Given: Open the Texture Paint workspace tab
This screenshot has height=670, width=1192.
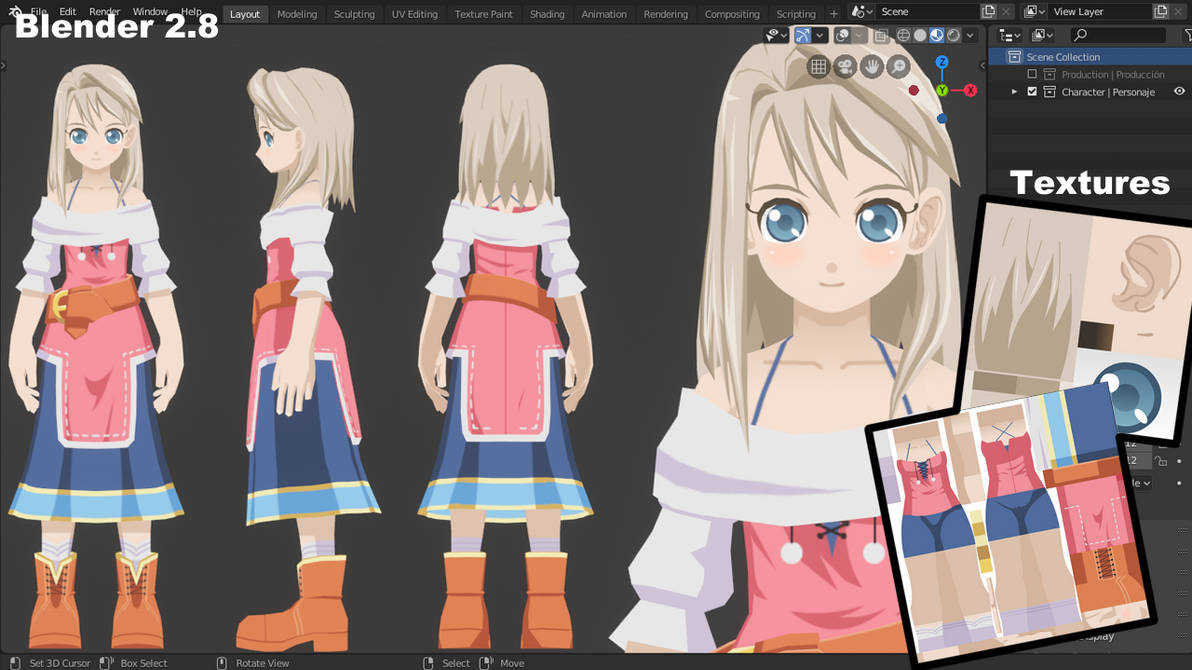Looking at the screenshot, I should pos(483,14).
